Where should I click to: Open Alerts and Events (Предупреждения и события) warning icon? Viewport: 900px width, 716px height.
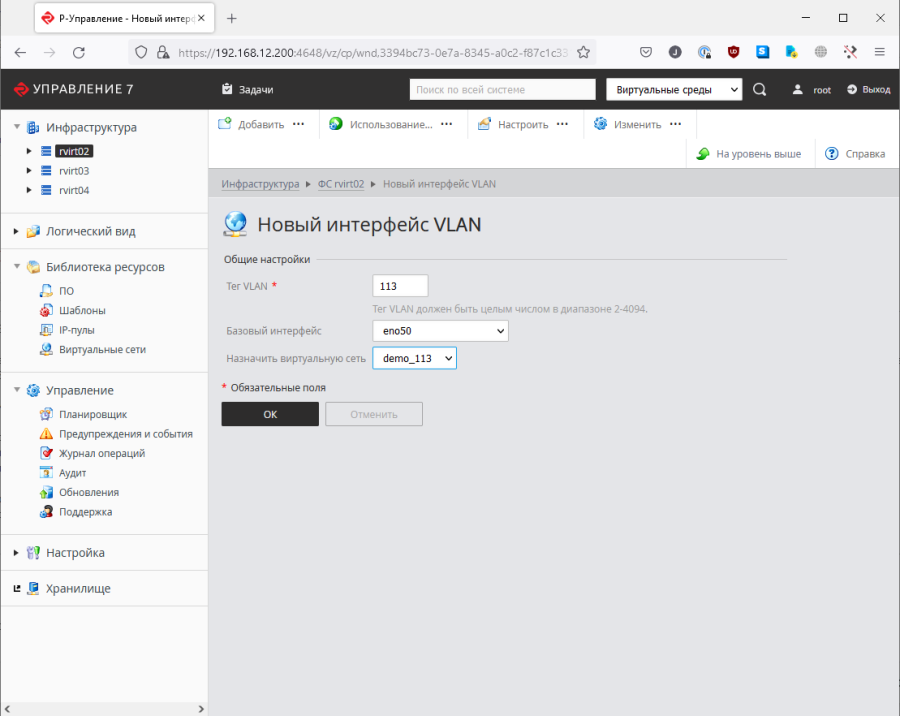pos(46,434)
